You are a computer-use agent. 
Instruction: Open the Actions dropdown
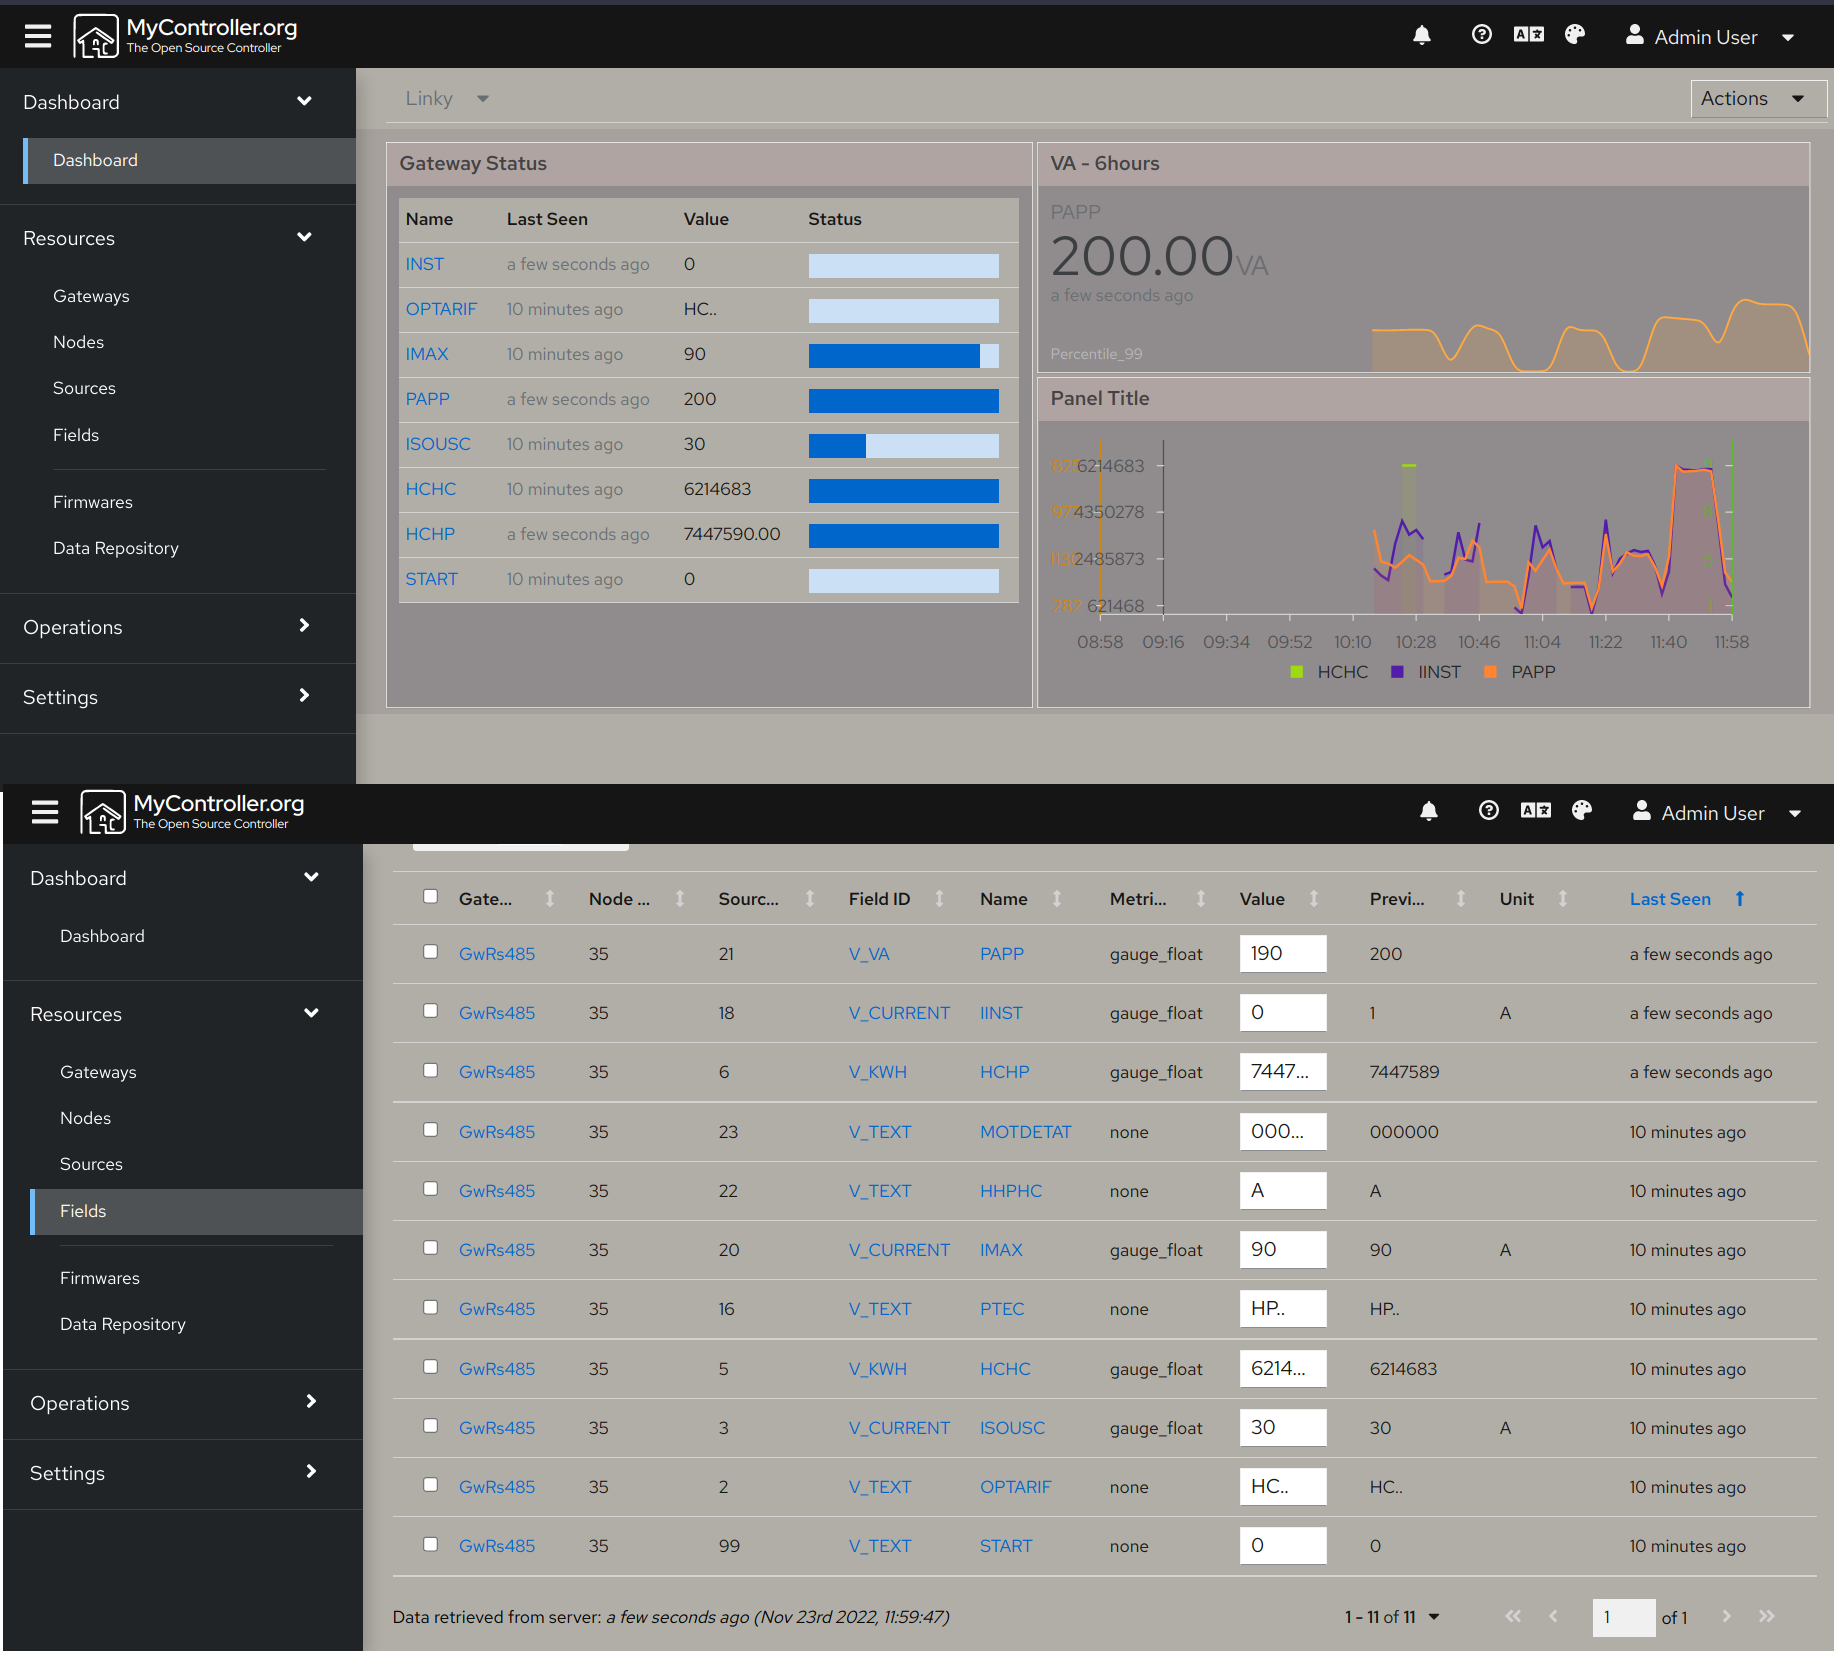click(1757, 99)
